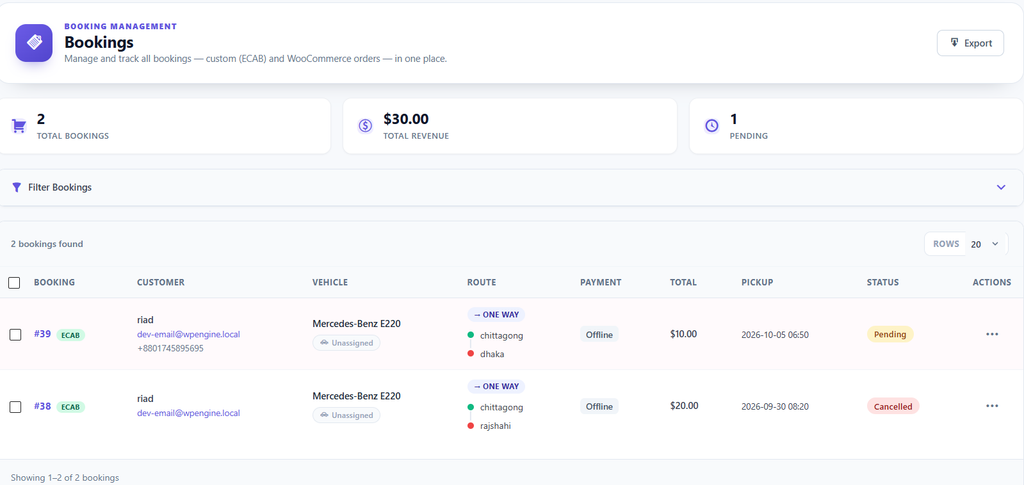Click the email link in booking #39 row
This screenshot has width=1024, height=485.
click(x=189, y=334)
